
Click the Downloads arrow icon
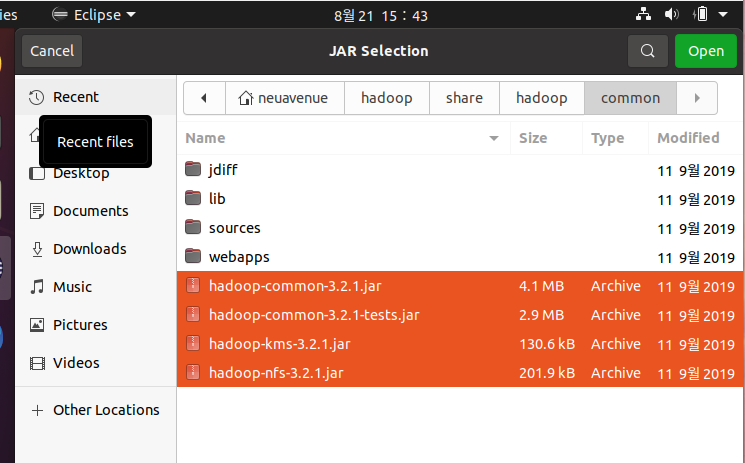[37, 249]
